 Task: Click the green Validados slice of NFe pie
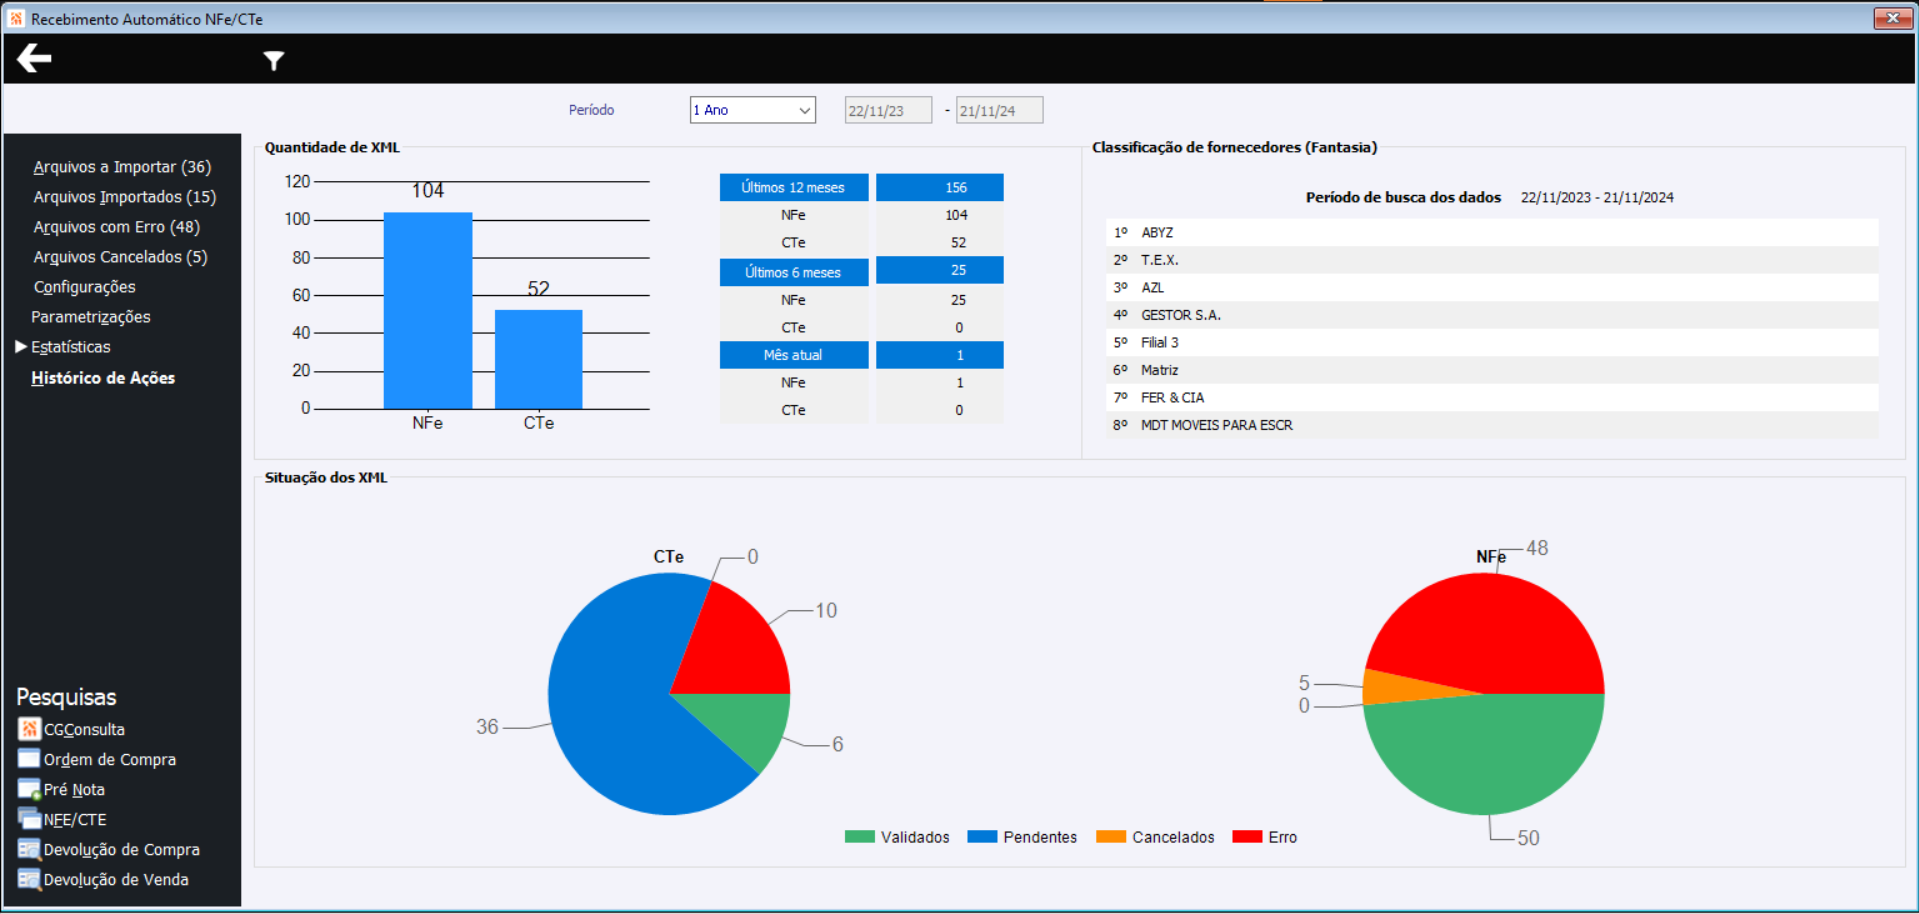(1485, 755)
